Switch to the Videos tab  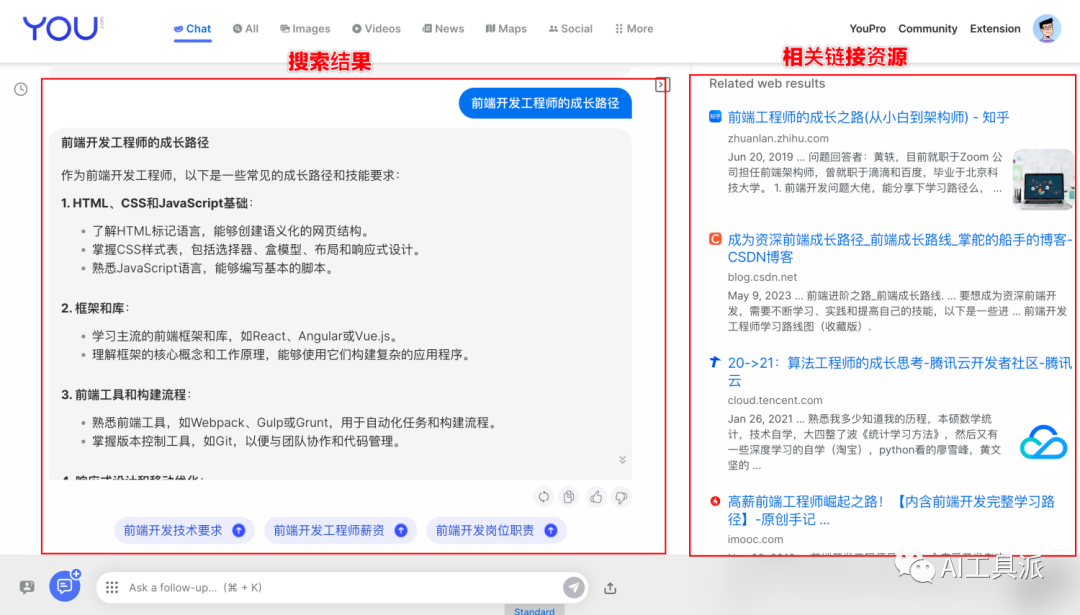376,29
